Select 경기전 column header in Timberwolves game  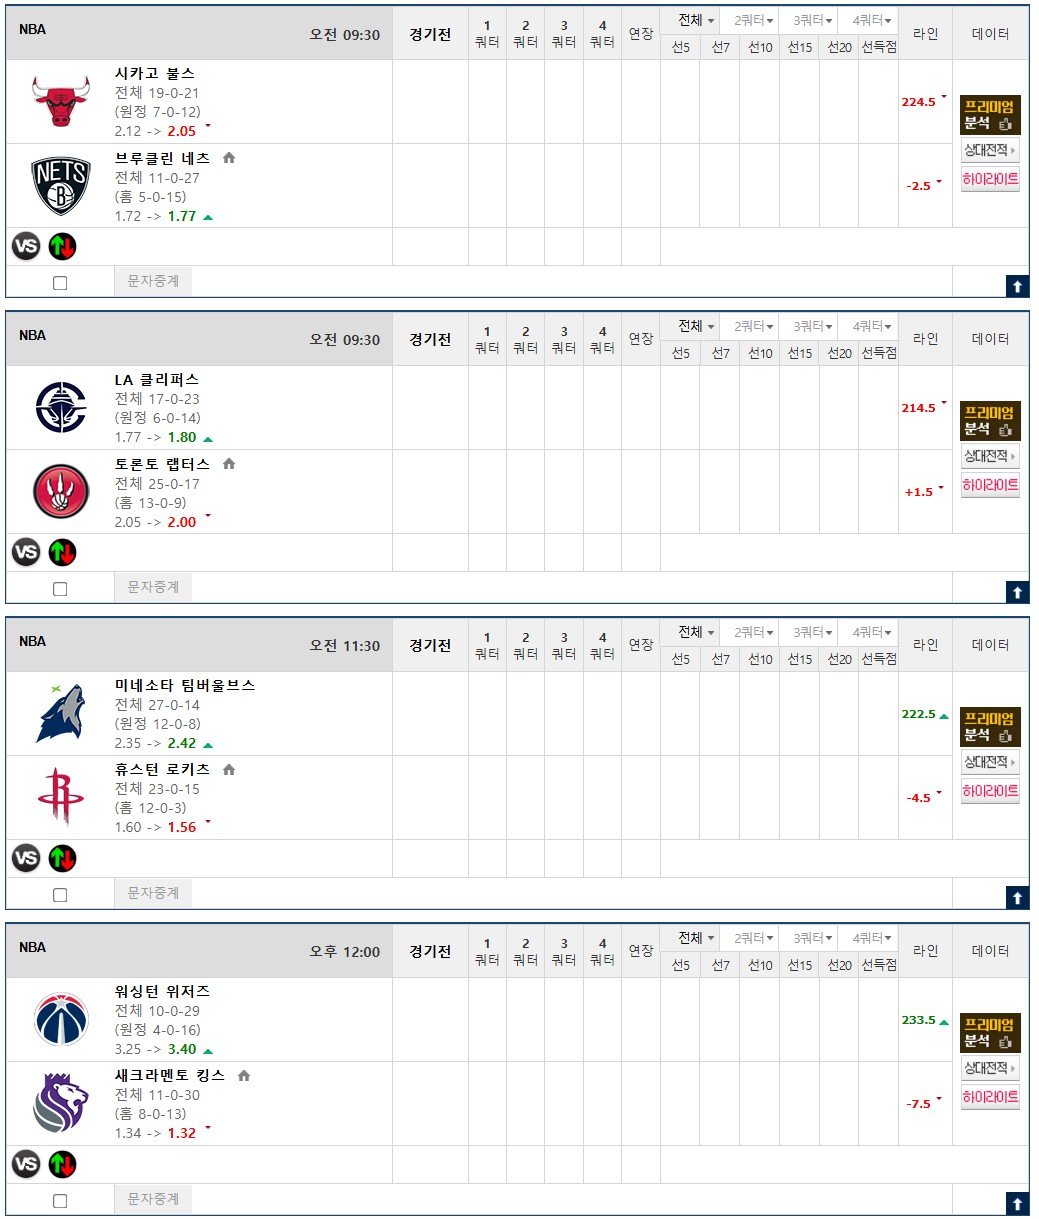coord(430,646)
